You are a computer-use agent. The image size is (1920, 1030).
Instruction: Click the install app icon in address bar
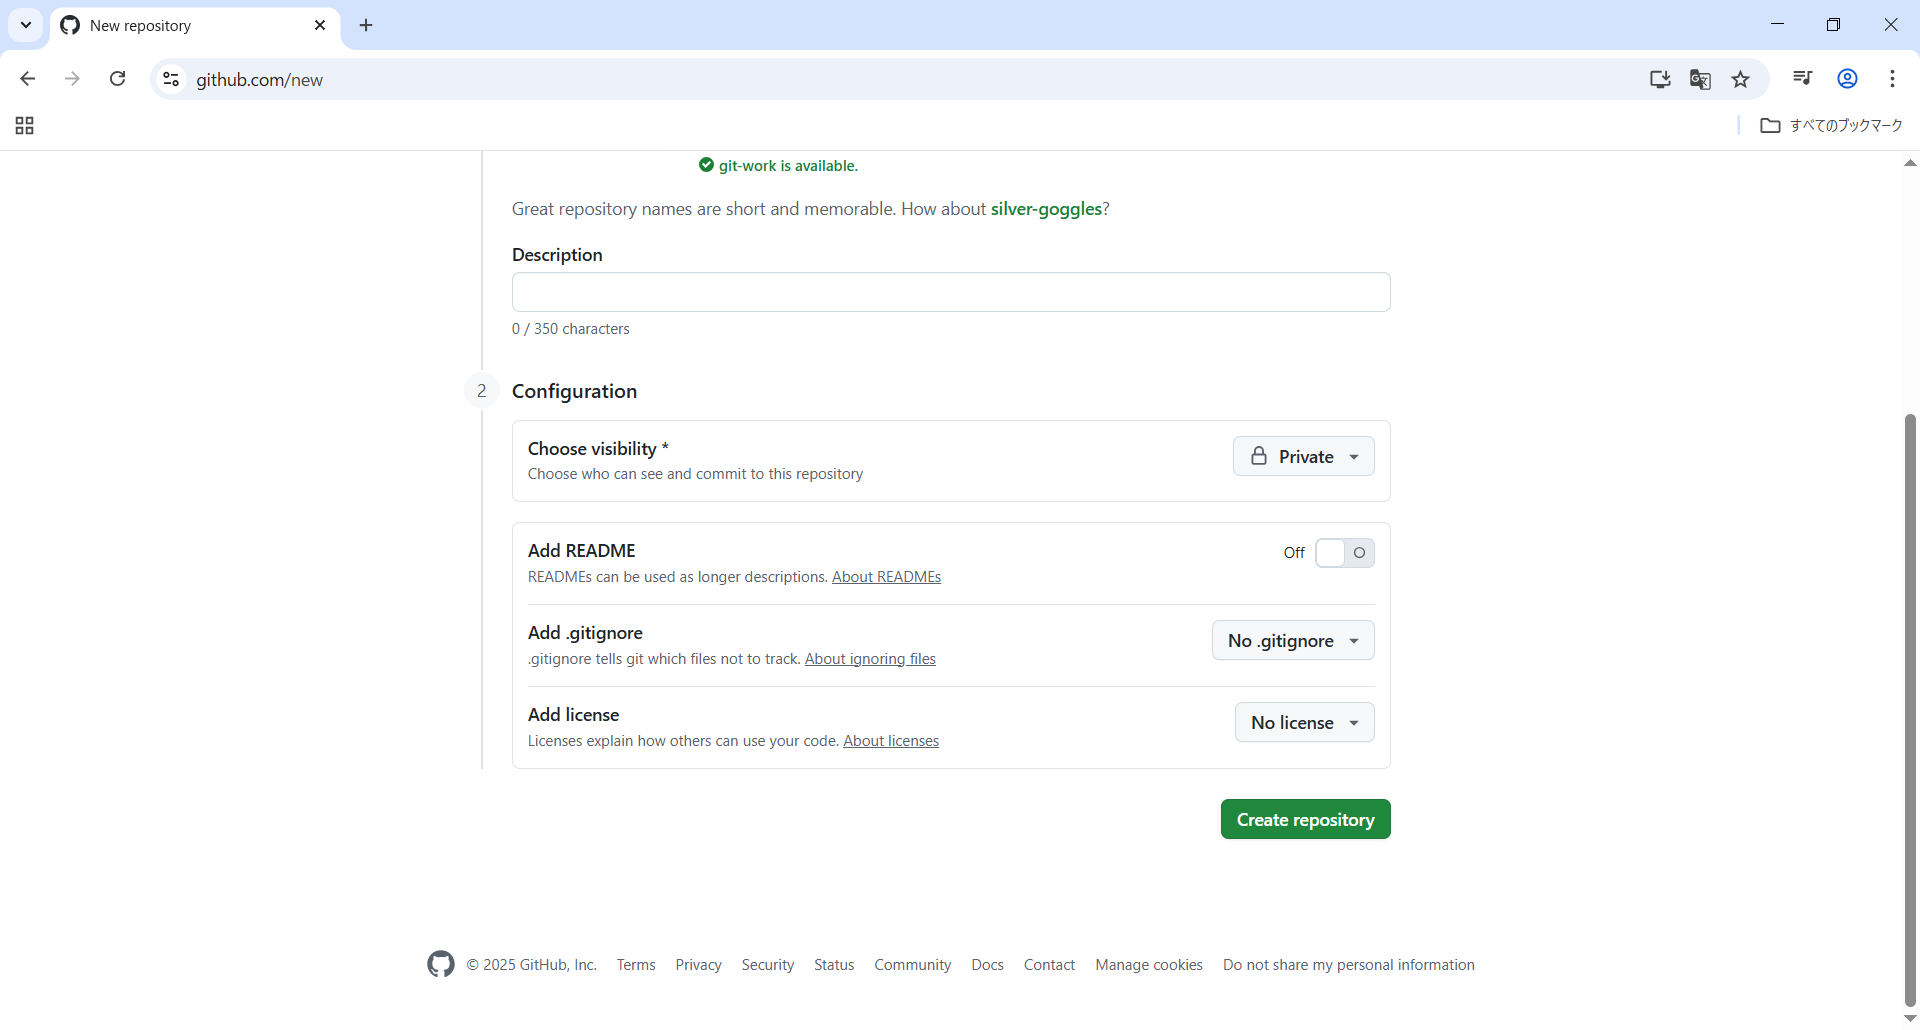(x=1660, y=79)
